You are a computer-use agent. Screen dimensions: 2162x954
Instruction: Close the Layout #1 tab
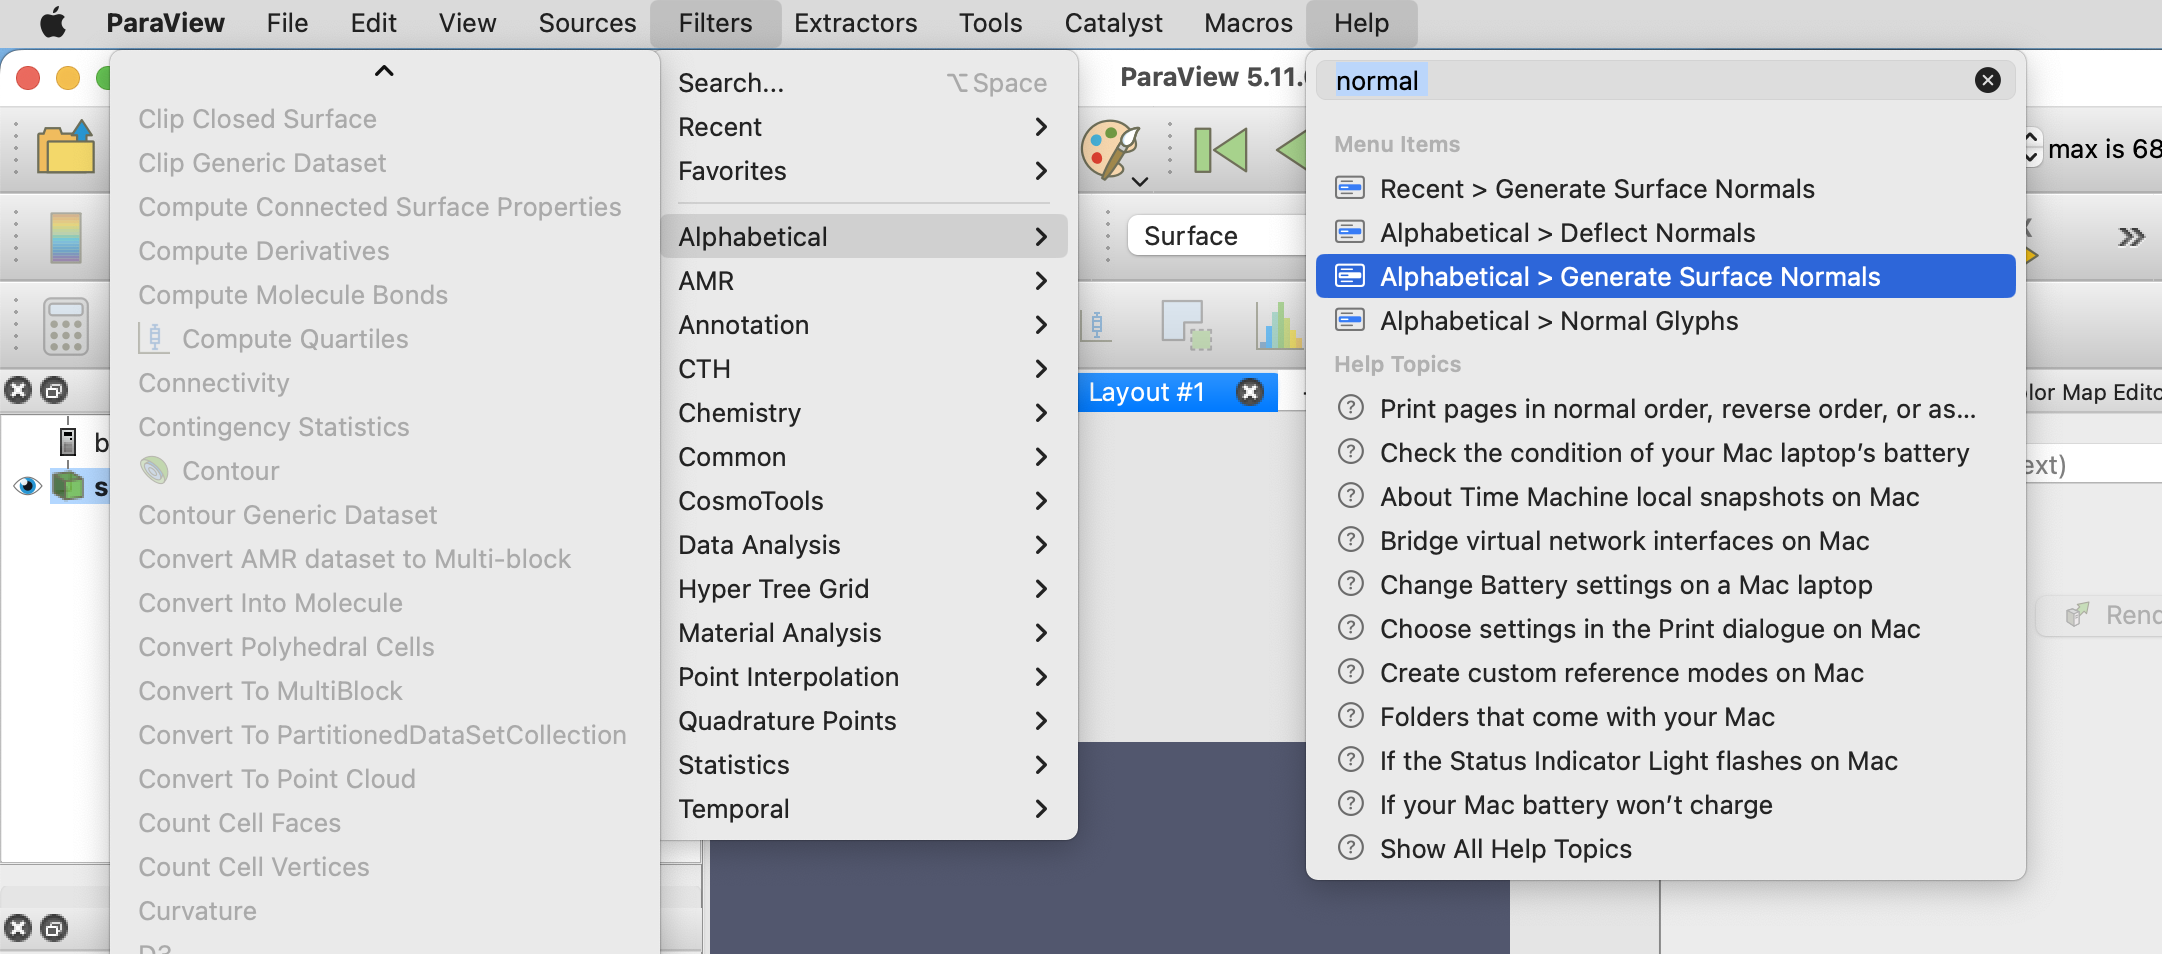point(1249,392)
